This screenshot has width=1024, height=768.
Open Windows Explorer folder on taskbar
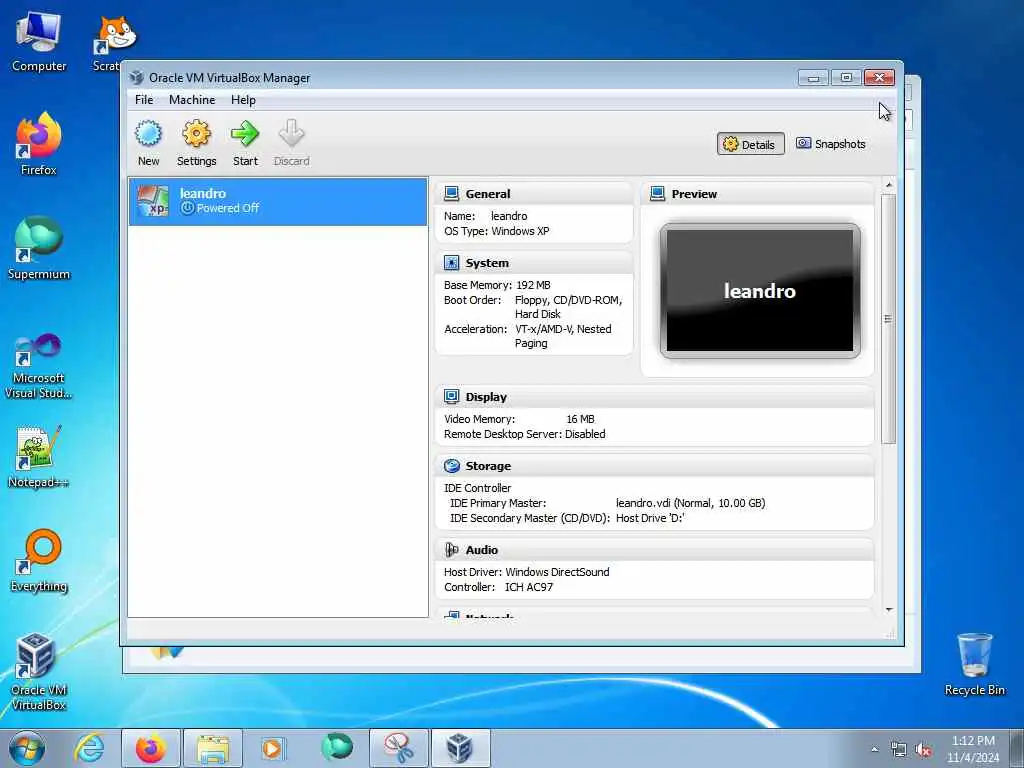(213, 748)
